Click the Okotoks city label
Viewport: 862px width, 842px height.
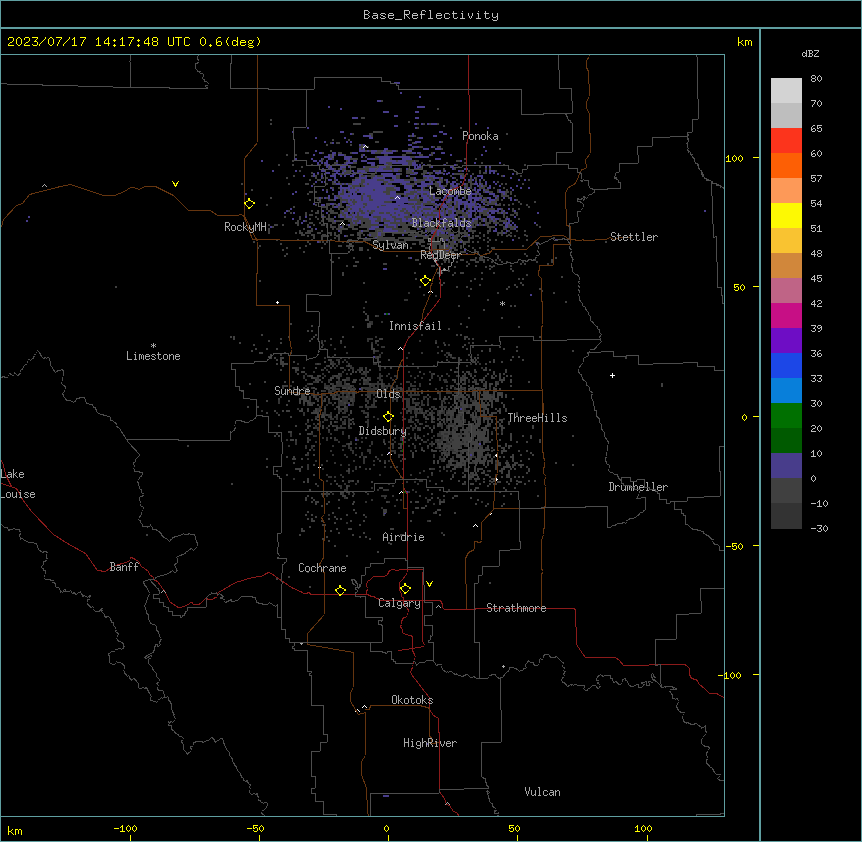point(412,700)
